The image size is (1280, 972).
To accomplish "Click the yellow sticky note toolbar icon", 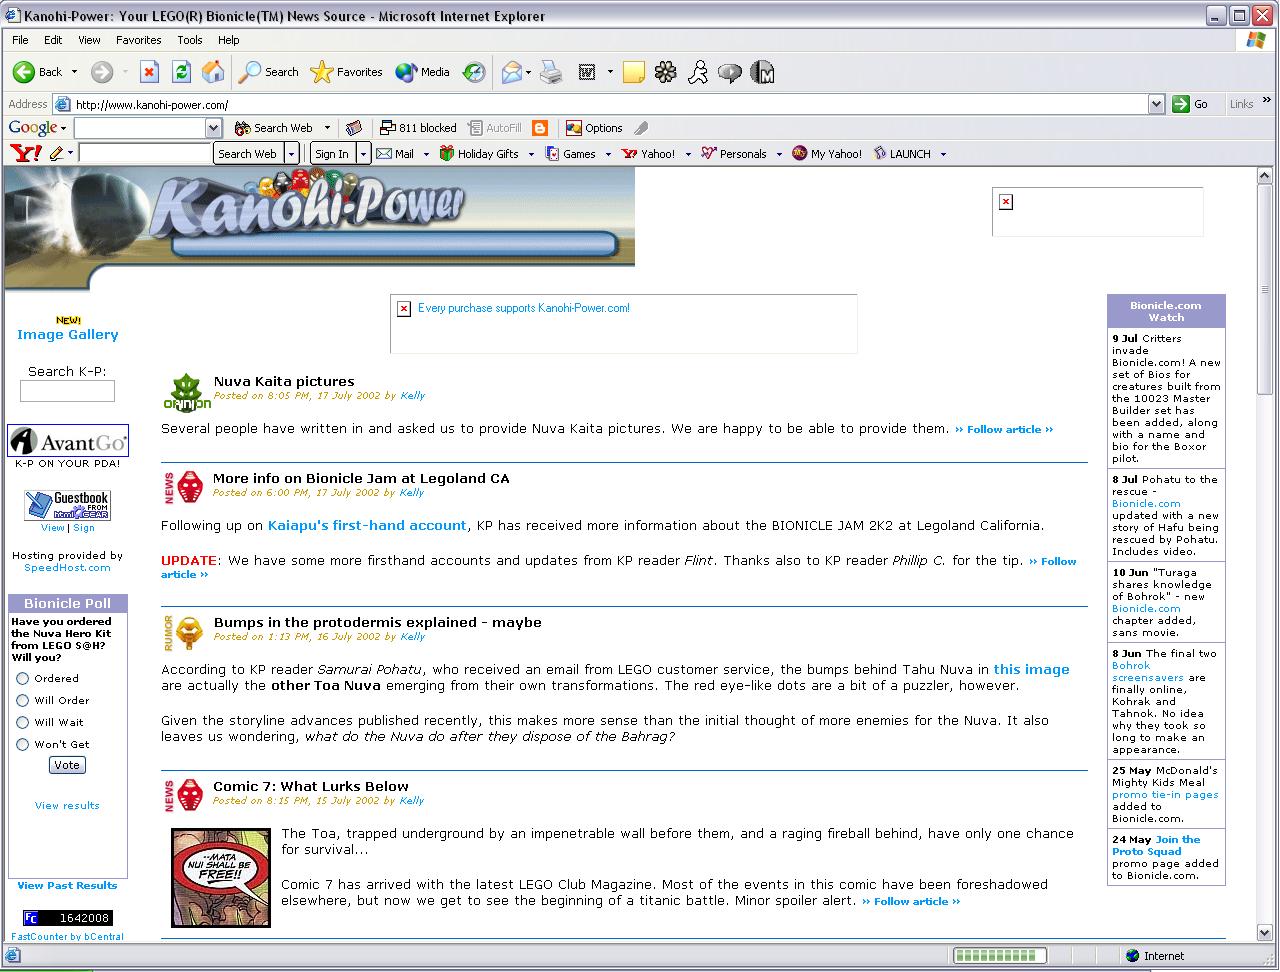I will point(633,72).
